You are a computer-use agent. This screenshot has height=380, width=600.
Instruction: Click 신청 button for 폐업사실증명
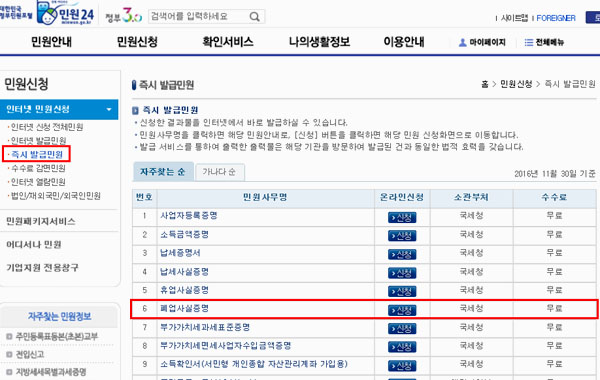402,310
